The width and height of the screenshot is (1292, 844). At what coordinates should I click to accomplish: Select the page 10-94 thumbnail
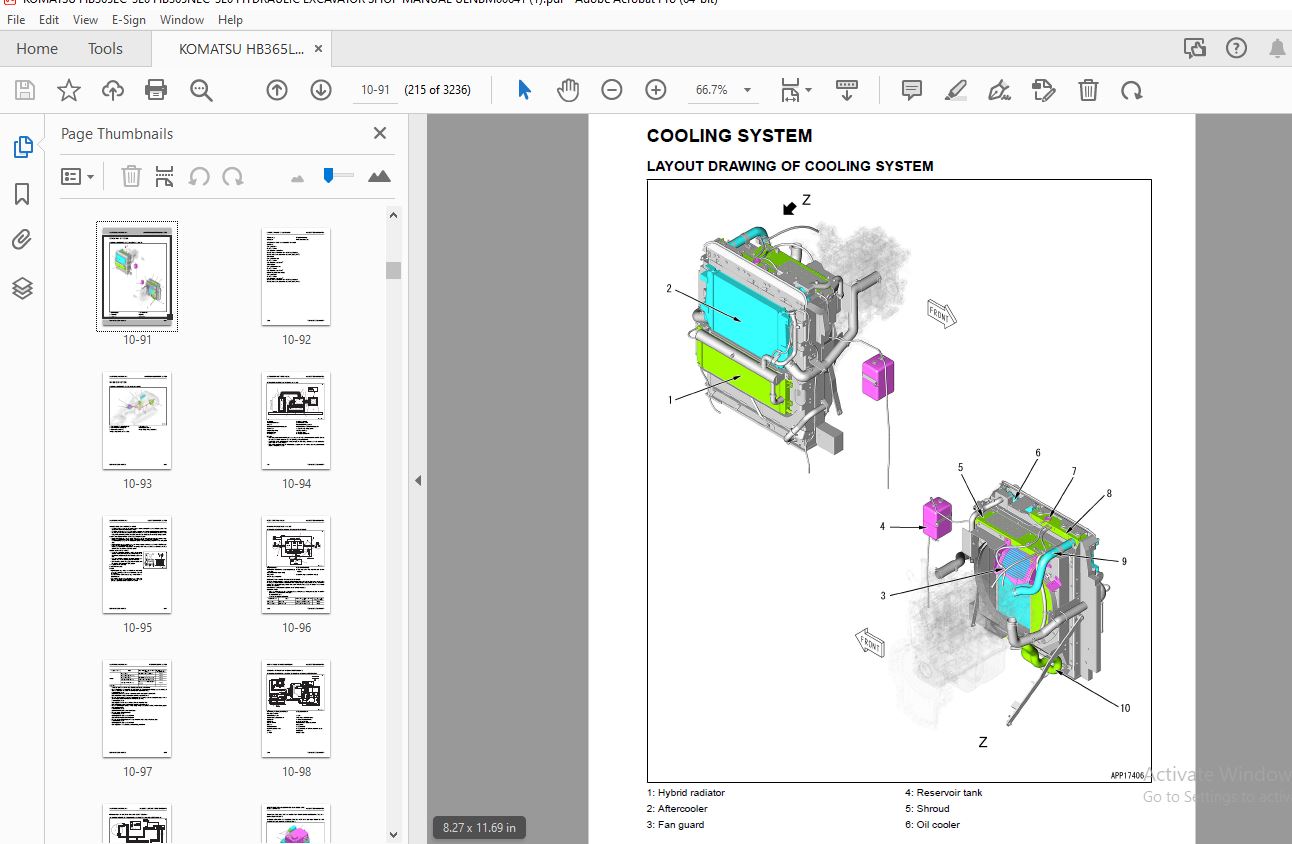(x=296, y=420)
